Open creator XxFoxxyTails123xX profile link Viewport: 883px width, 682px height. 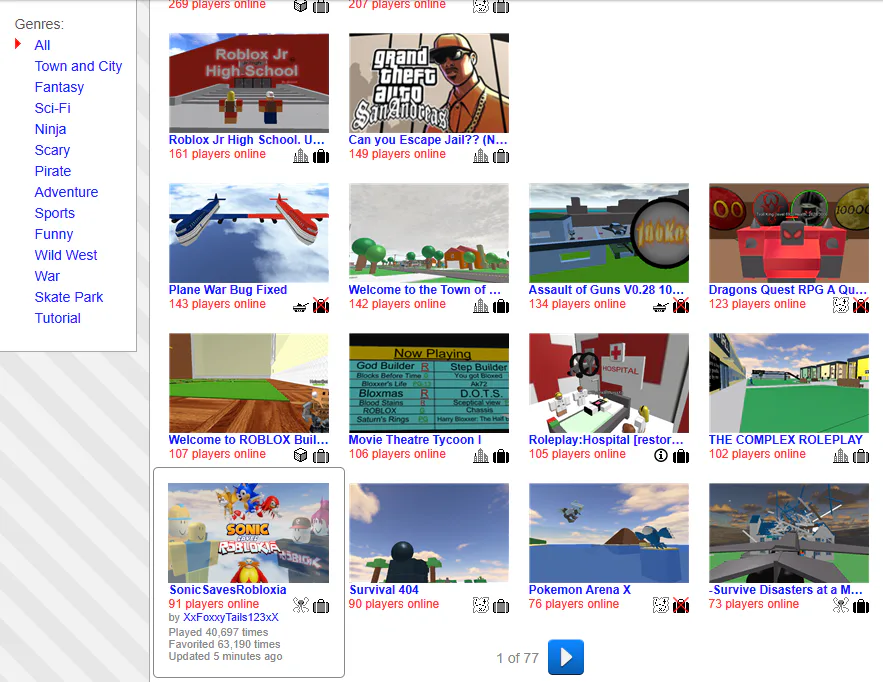231,617
